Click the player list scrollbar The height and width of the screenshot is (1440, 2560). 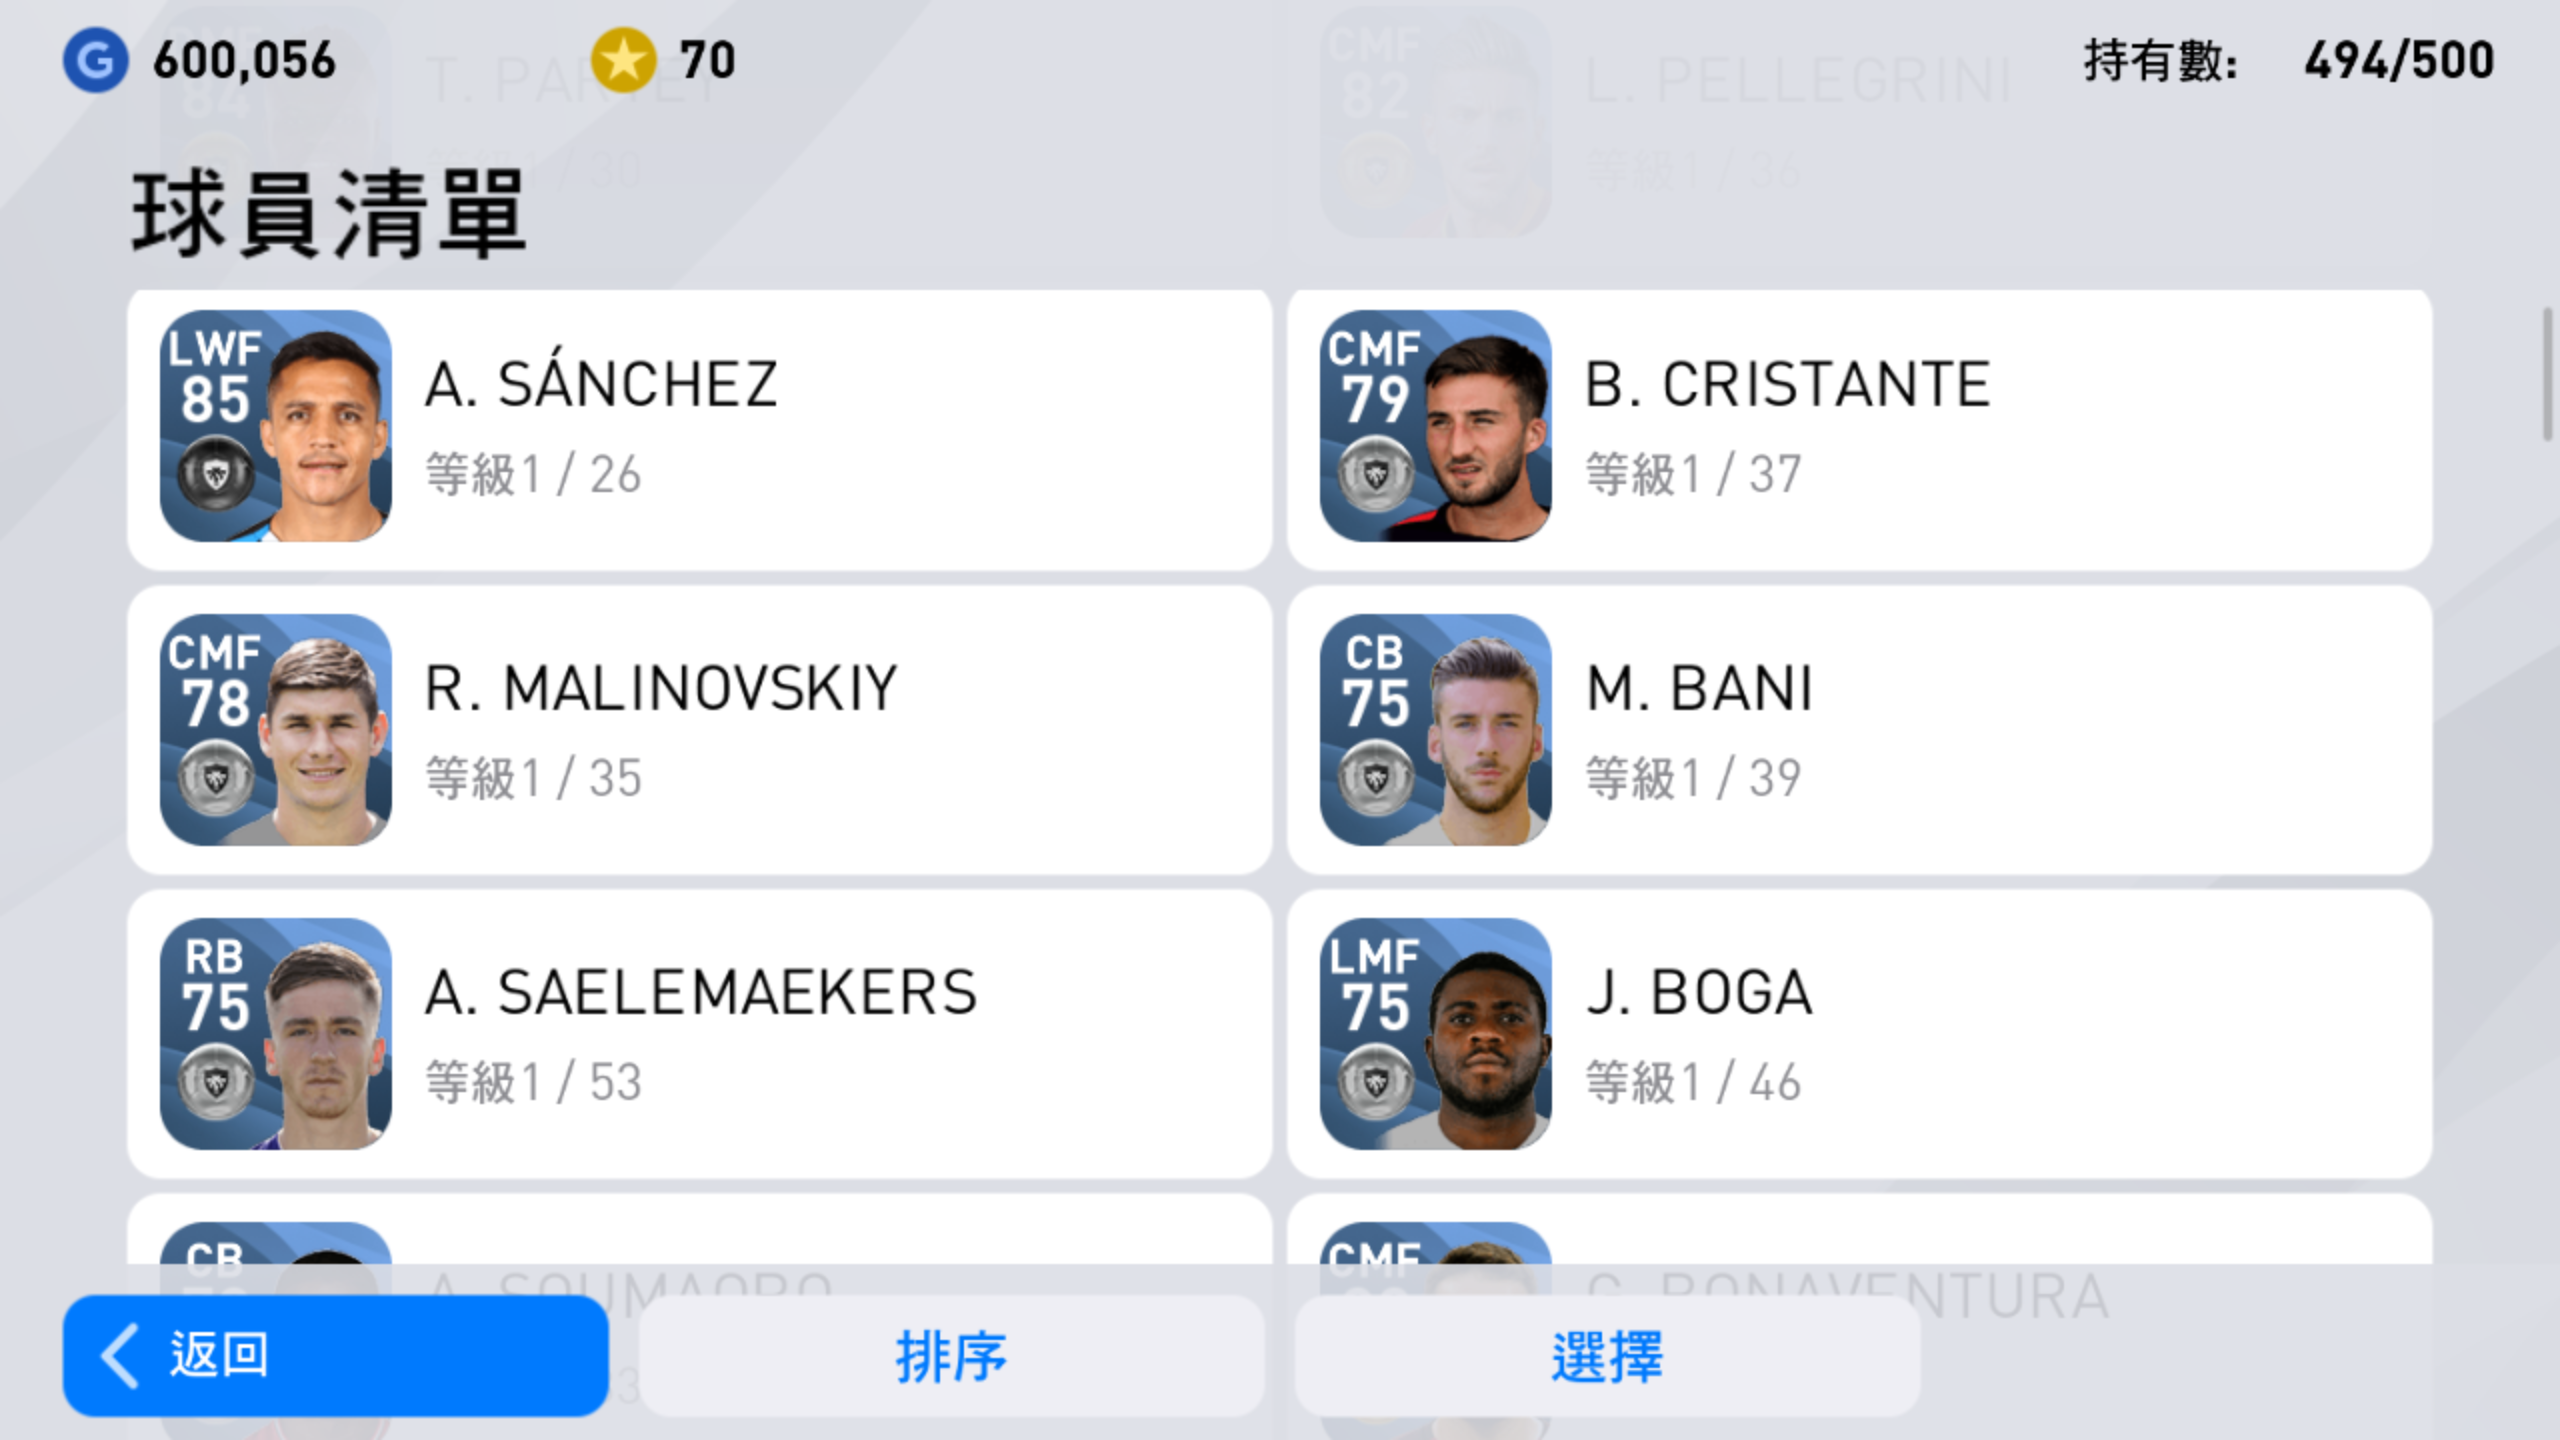click(2546, 374)
